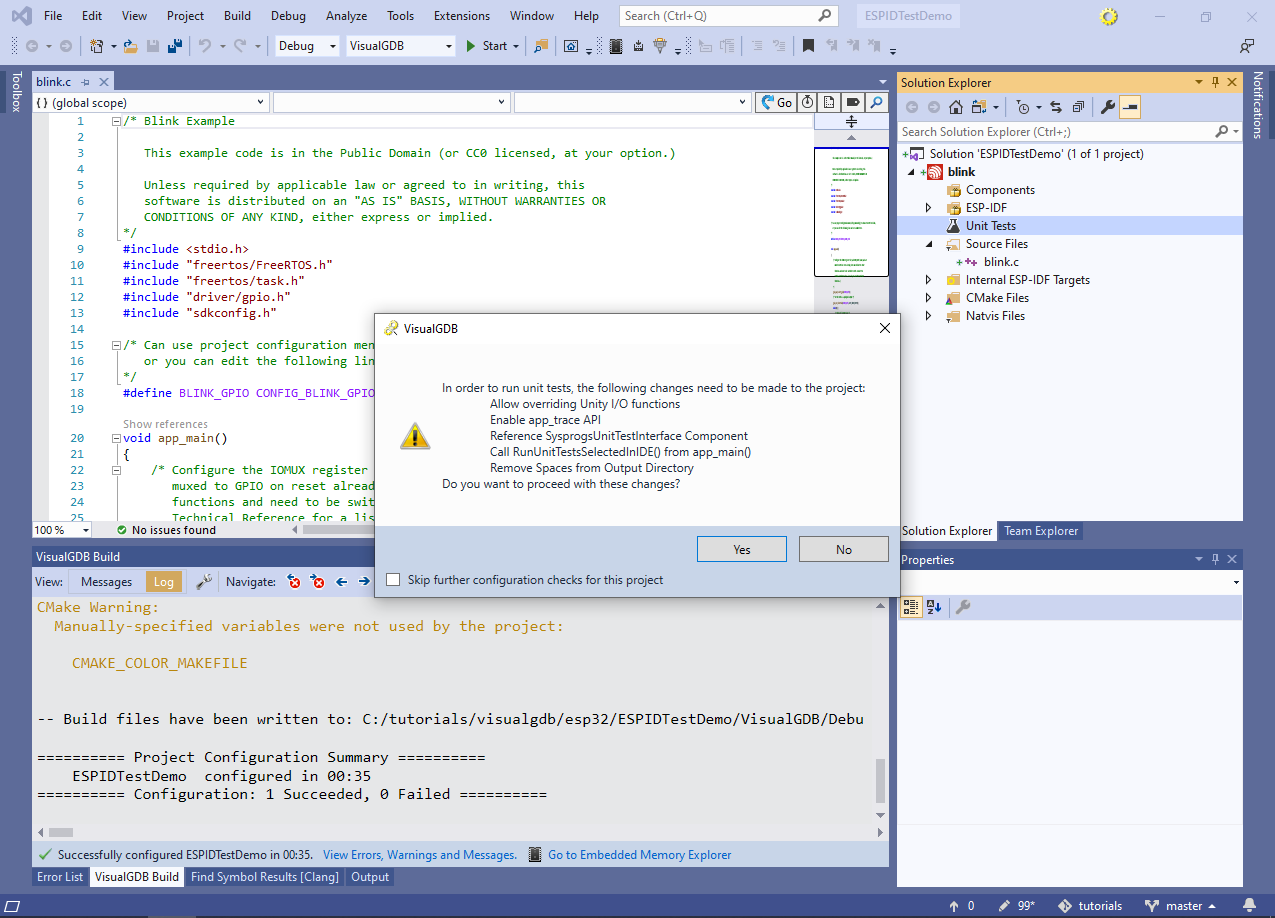Open the 100 % zoom dropdown
Screen dimensions: 1275x918
coord(62,530)
